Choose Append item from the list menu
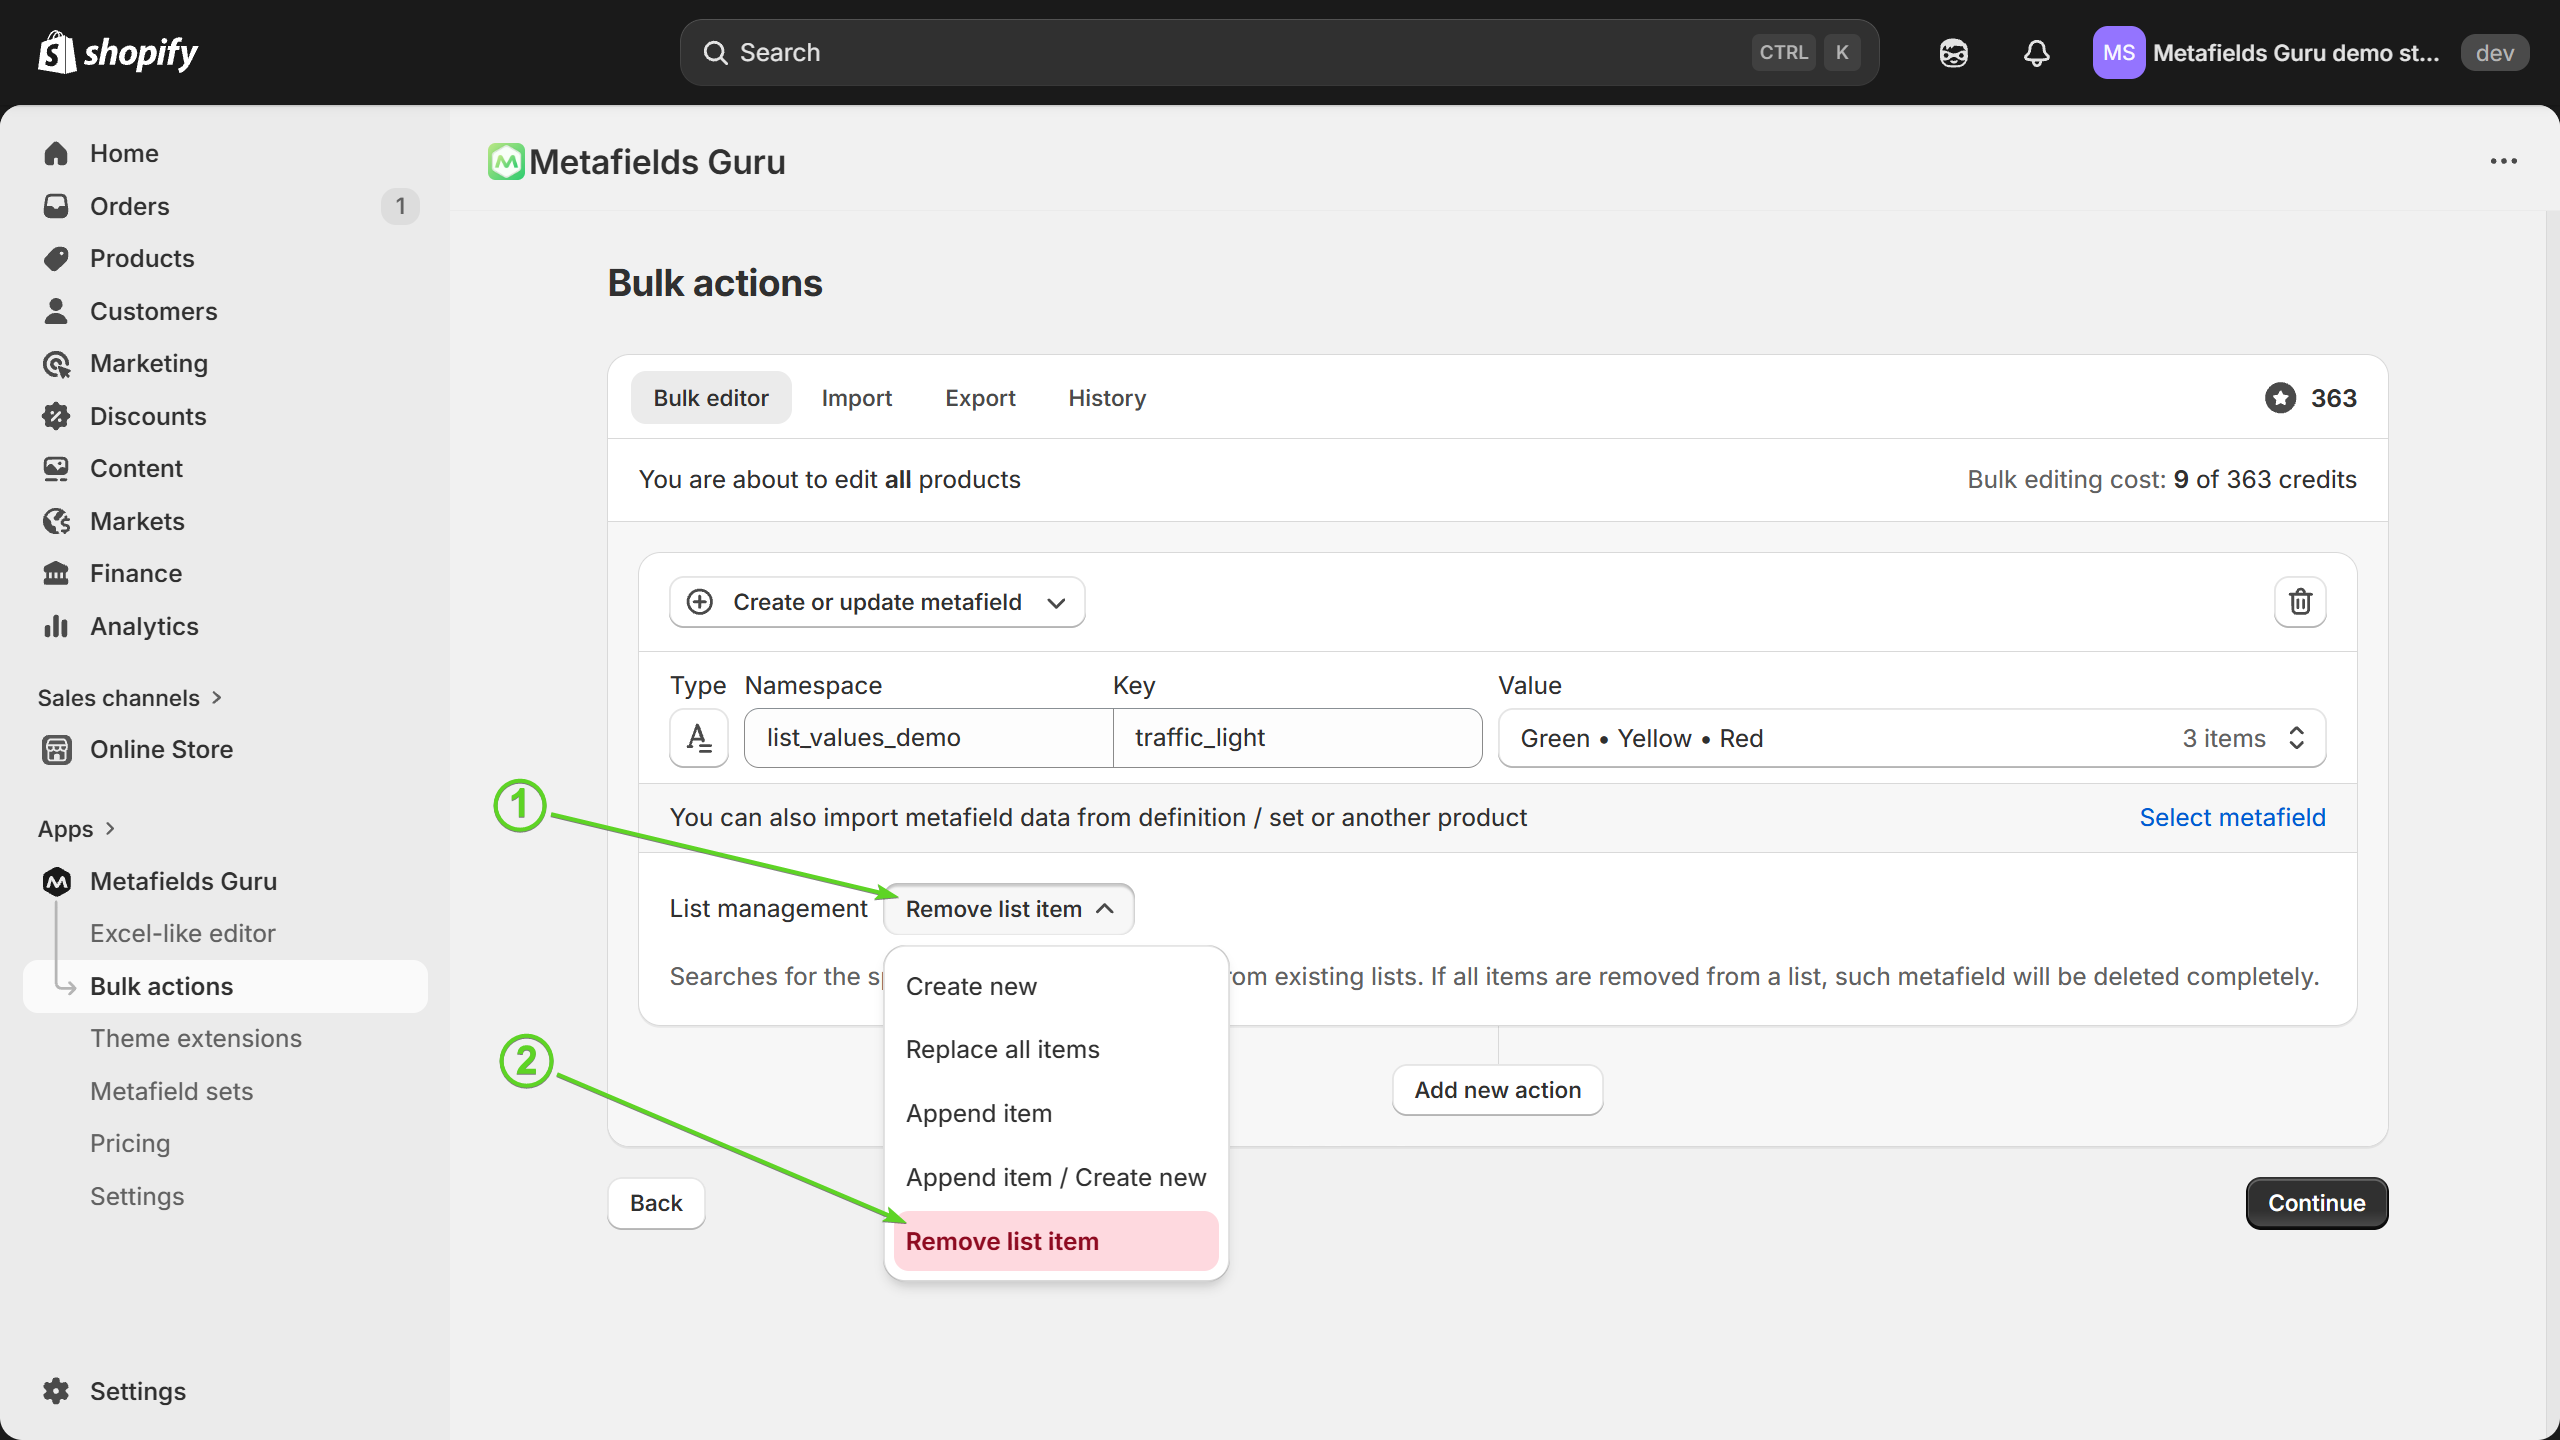 [979, 1113]
